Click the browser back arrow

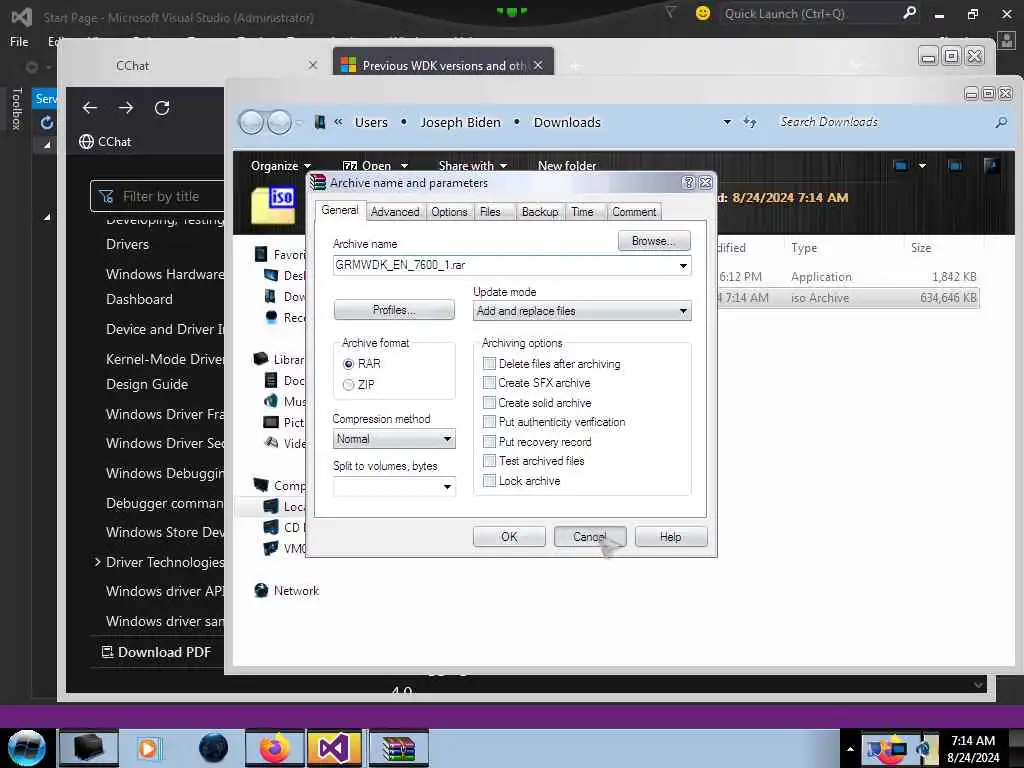[x=90, y=108]
